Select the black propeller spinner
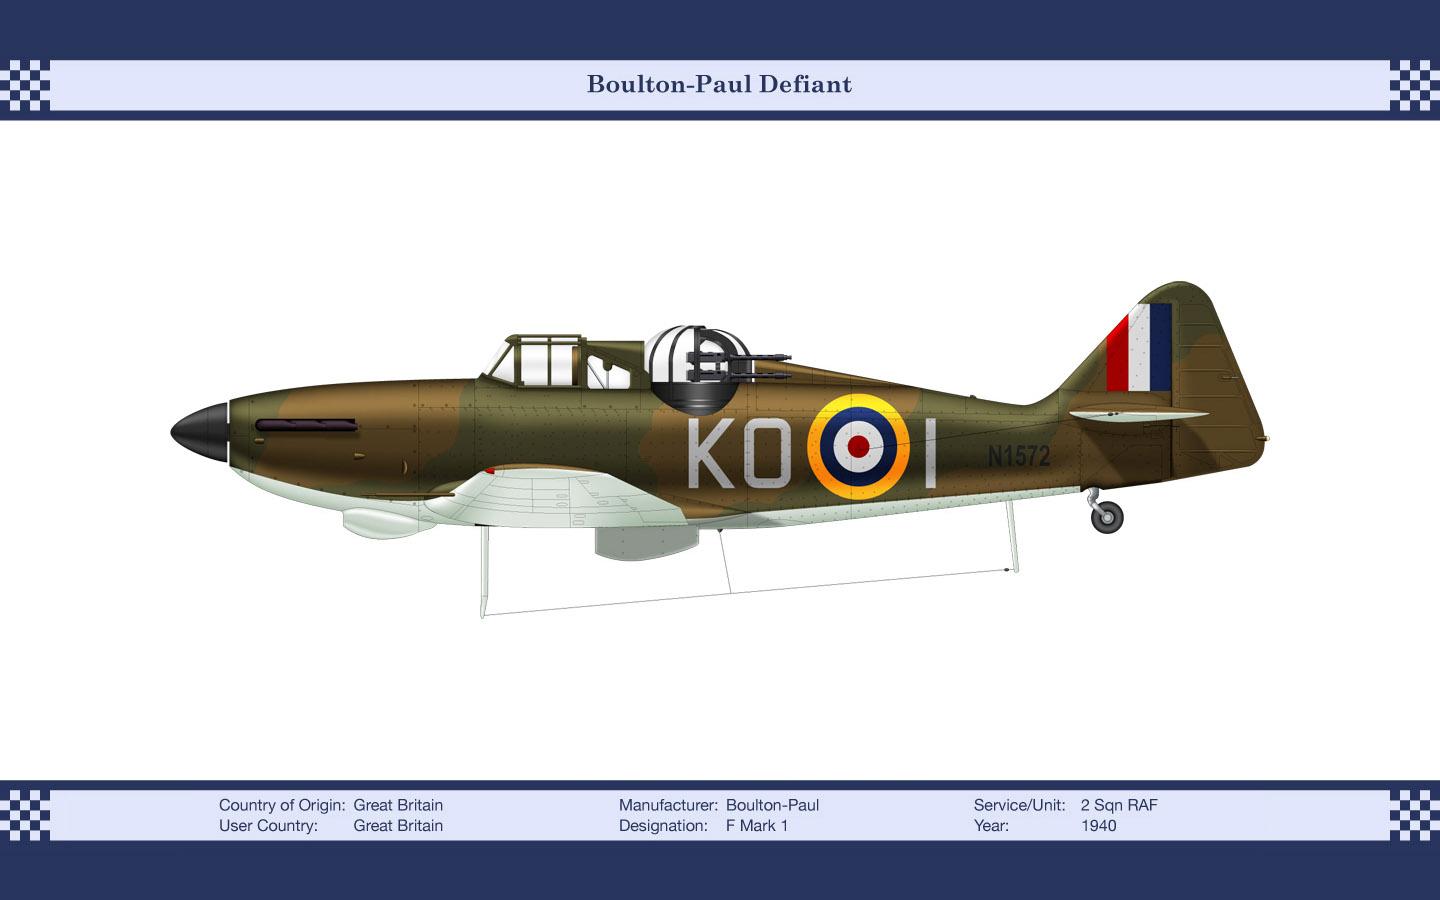This screenshot has width=1440, height=900. tap(200, 432)
